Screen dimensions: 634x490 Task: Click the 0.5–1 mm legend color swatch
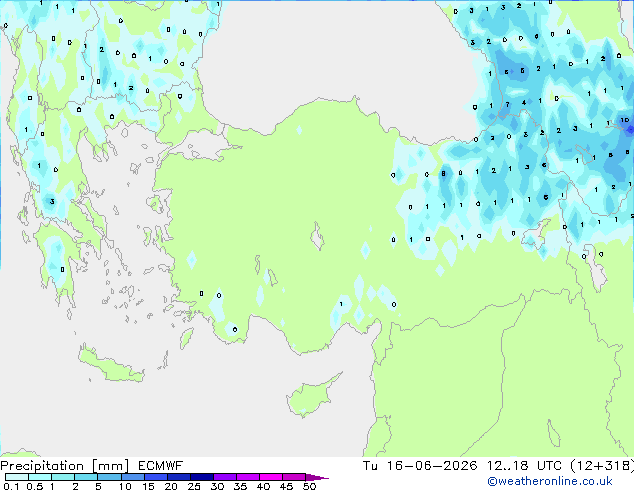click(x=40, y=477)
